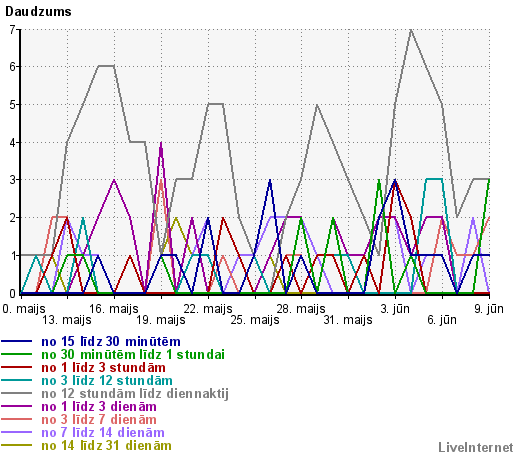The width and height of the screenshot is (520, 457).
Task: Click the 'no 1 līdz 3 dienām' legend label
Action: click(x=99, y=407)
